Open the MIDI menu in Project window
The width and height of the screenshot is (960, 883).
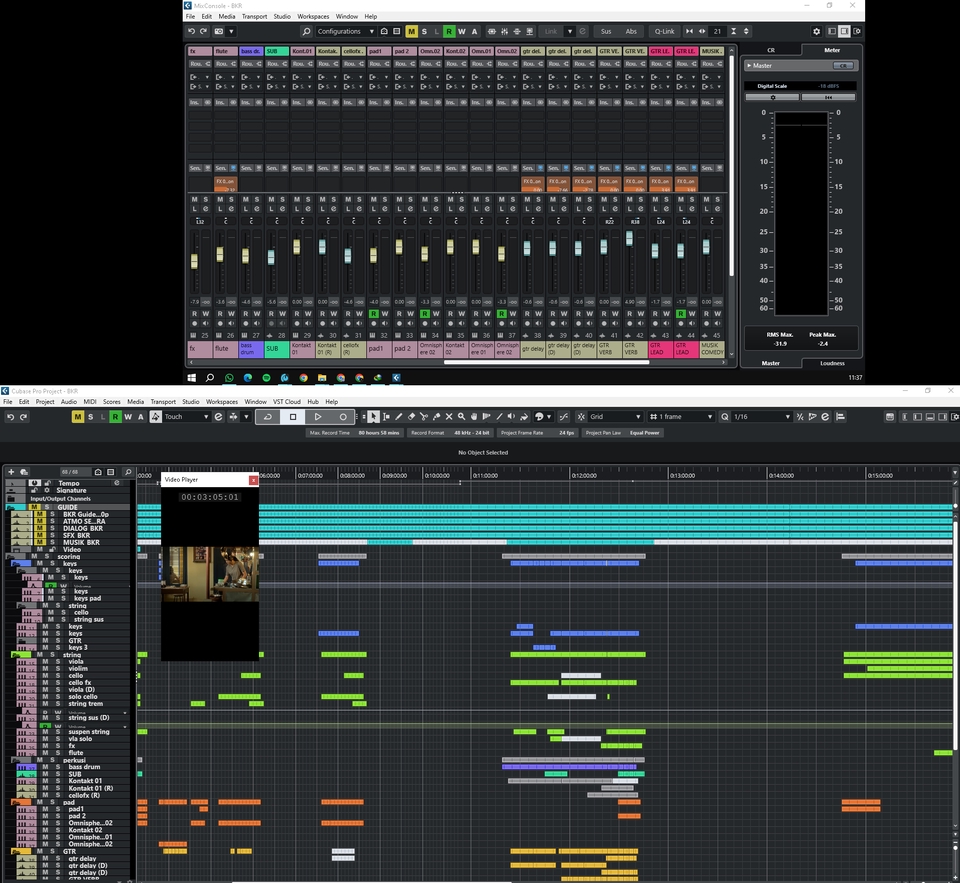(90, 402)
